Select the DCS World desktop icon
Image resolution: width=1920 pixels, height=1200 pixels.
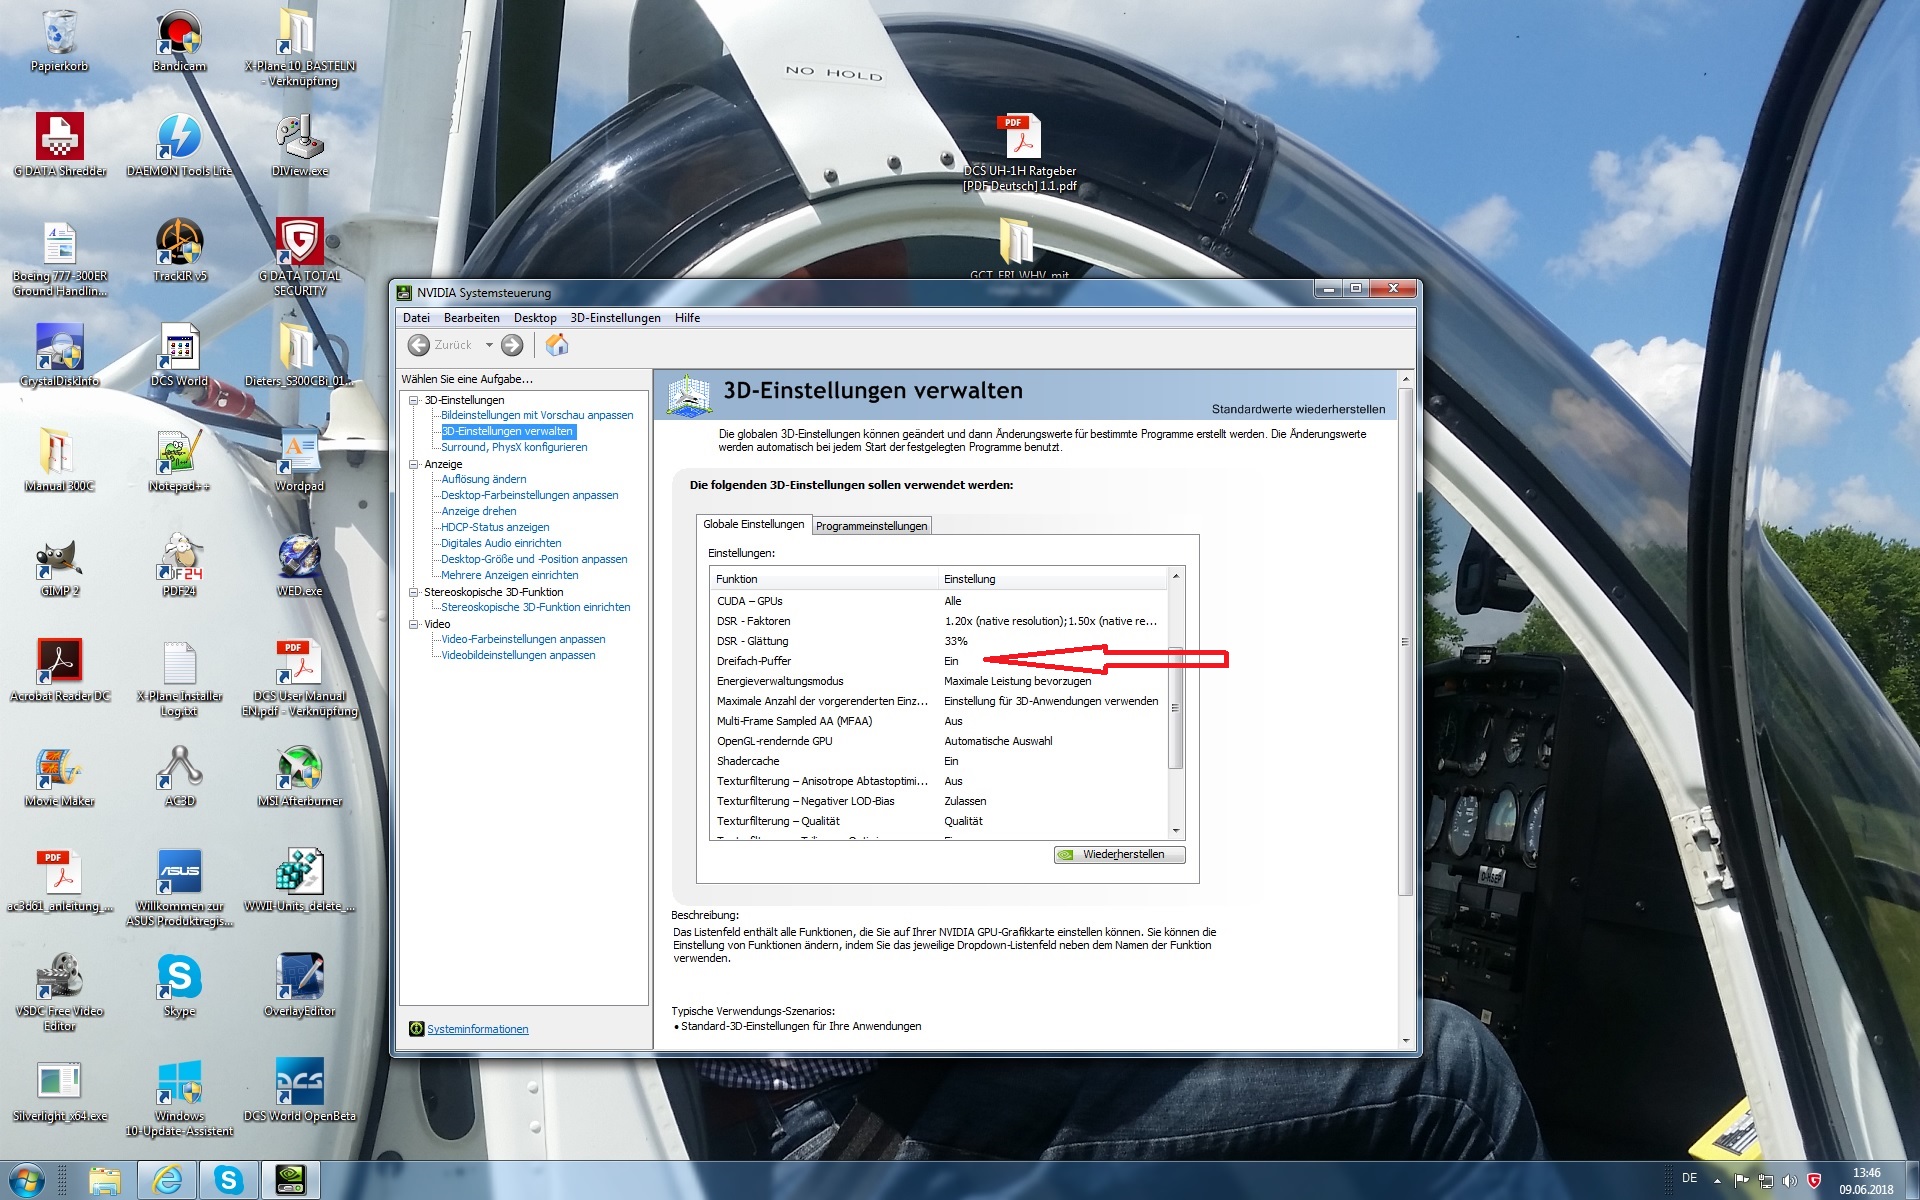(180, 355)
